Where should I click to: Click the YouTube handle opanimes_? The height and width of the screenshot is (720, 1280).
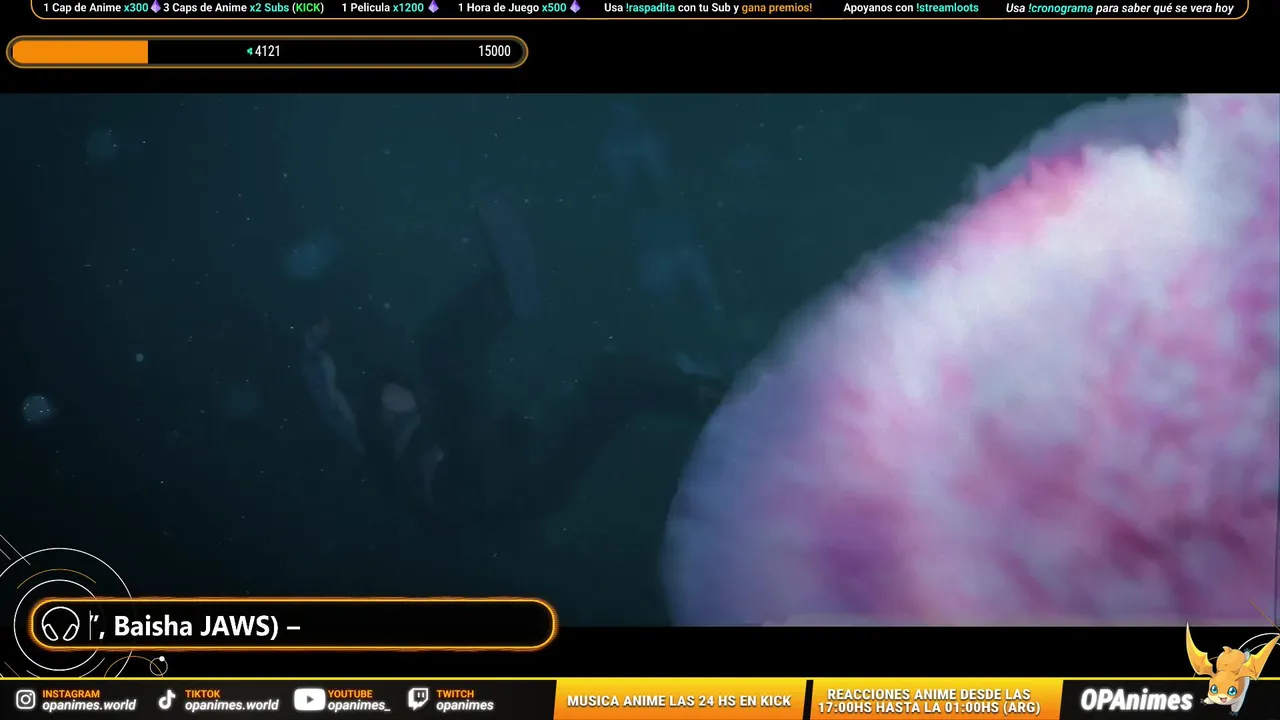pos(359,706)
